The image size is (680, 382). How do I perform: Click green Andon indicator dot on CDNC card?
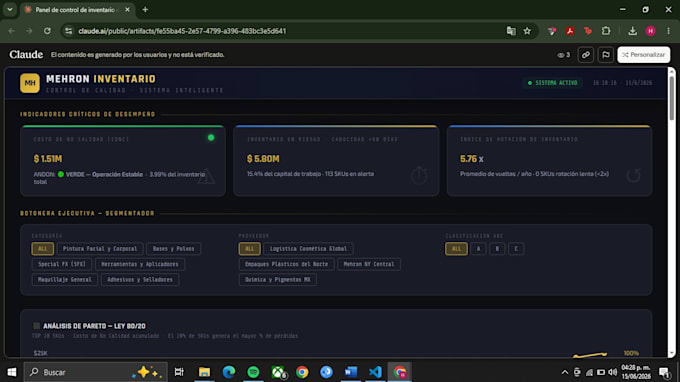[211, 137]
